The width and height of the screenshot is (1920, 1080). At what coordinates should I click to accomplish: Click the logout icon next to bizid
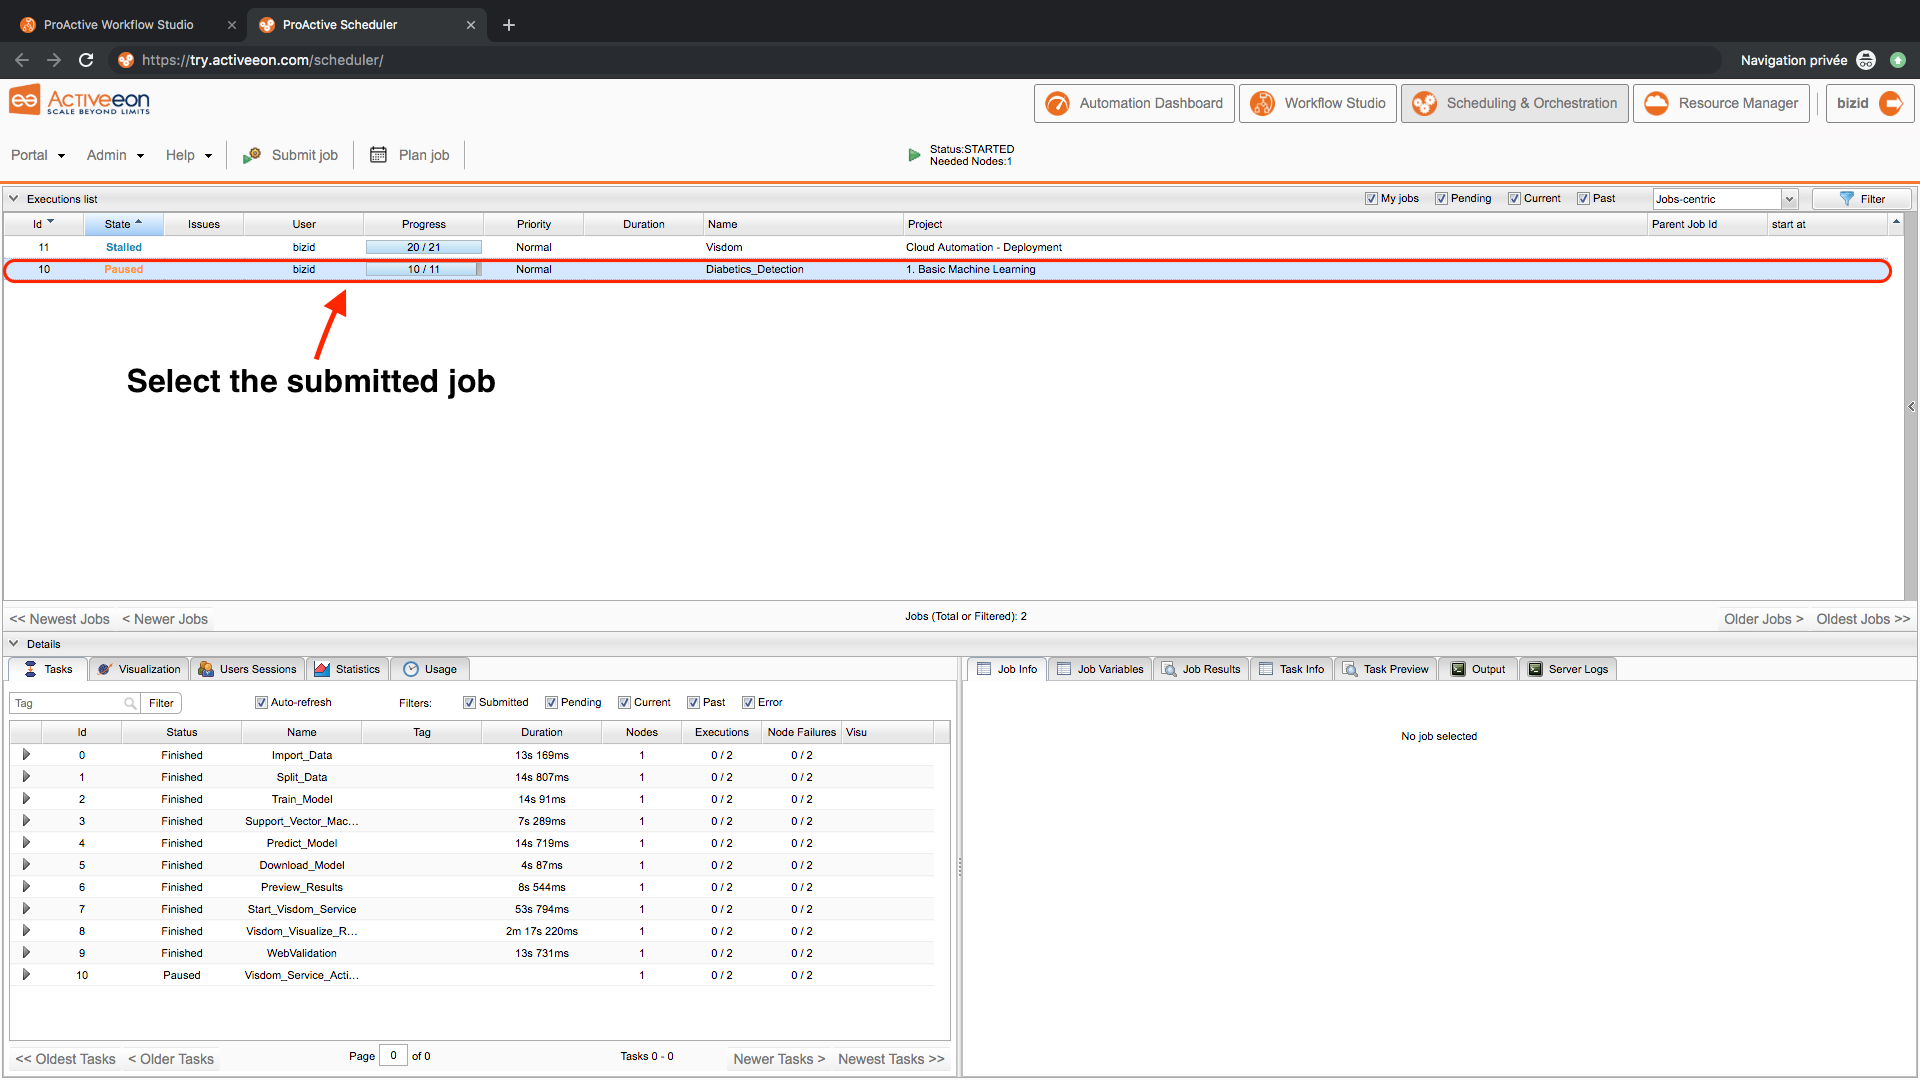tap(1891, 104)
